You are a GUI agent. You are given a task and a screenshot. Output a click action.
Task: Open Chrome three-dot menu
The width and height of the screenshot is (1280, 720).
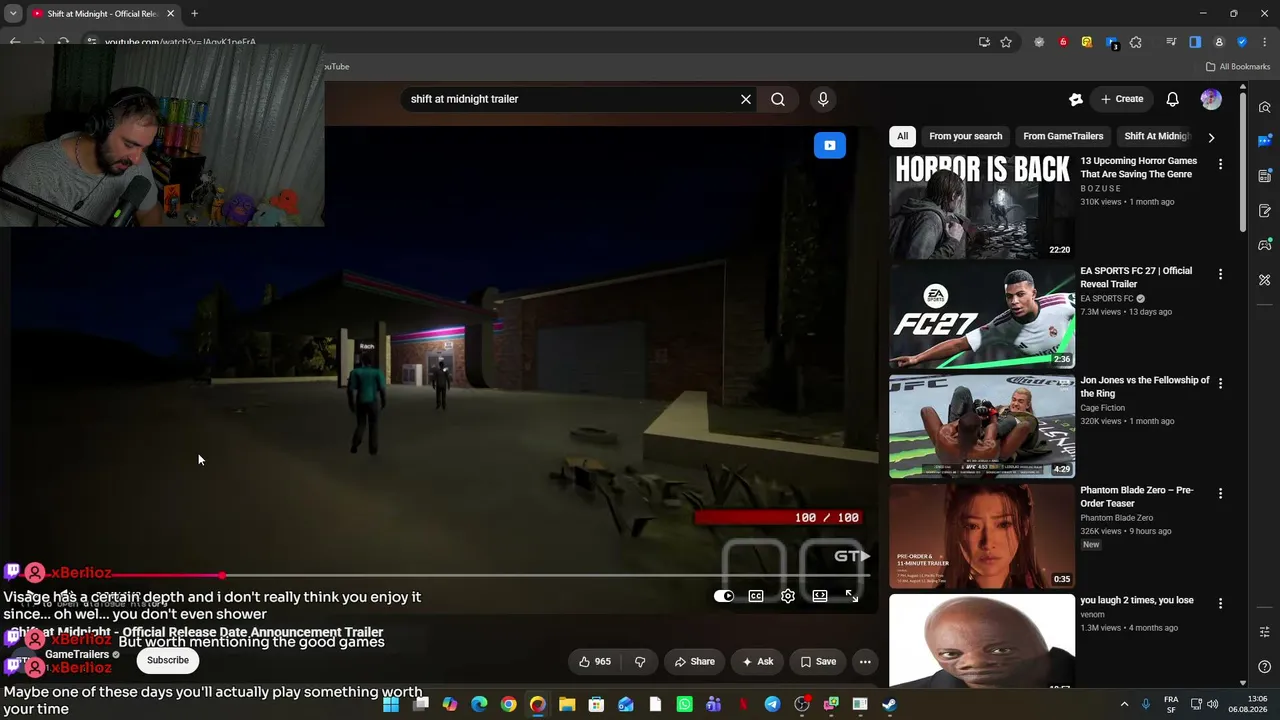tap(1265, 42)
